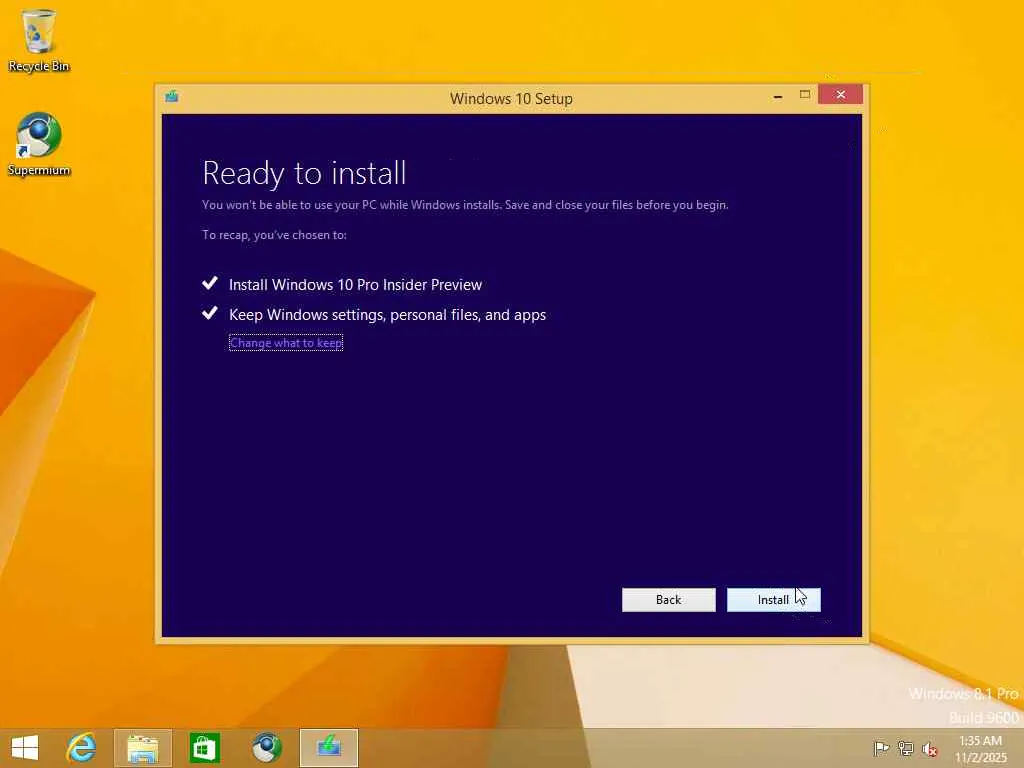Click the checkmark beside Install Windows 10 Pro
Screen dimensions: 1024x768
(x=210, y=283)
